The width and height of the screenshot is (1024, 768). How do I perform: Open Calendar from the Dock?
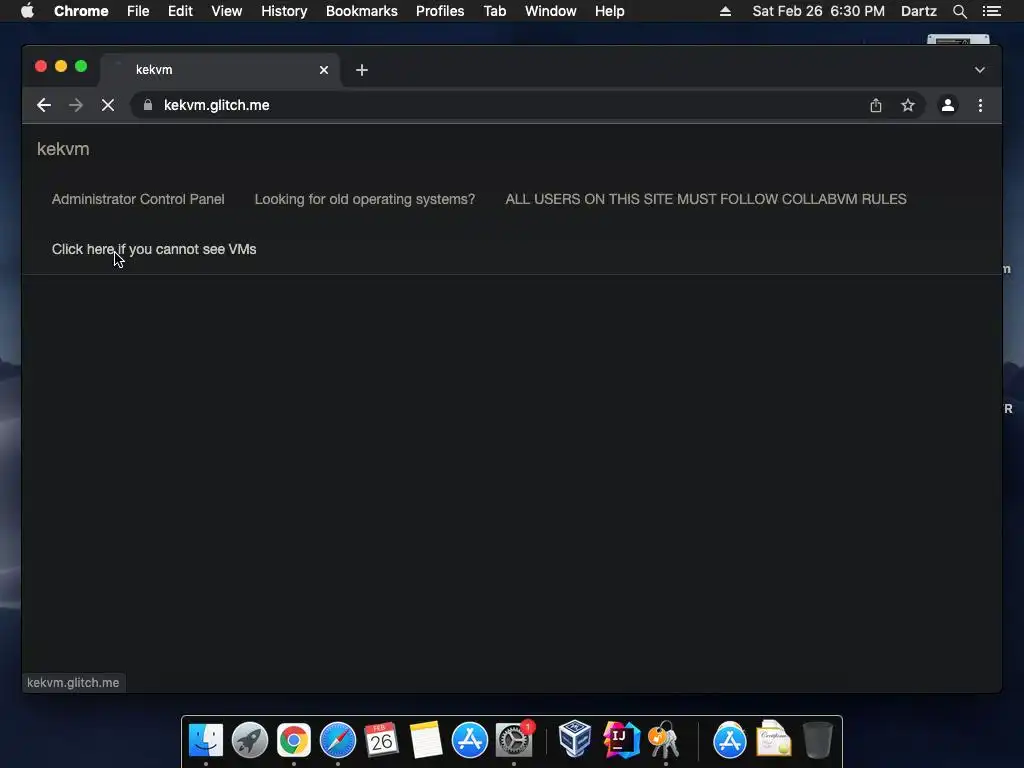[x=381, y=741]
